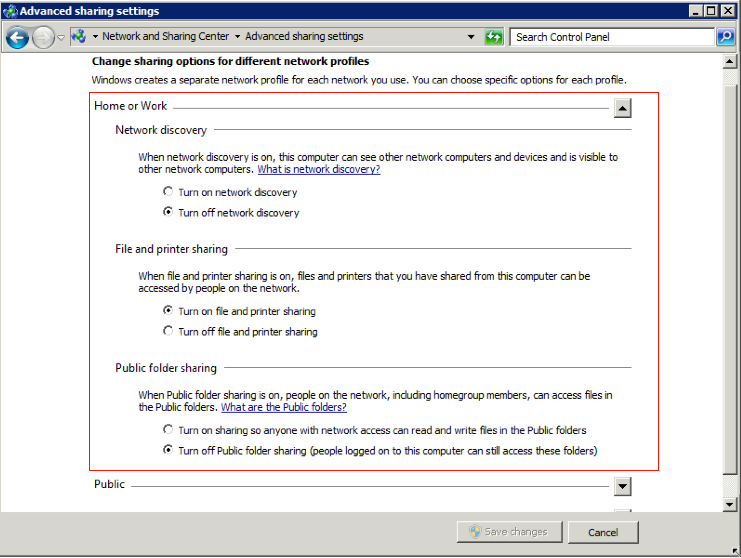
Task: Open the What are the Public folders? link
Action: (284, 407)
